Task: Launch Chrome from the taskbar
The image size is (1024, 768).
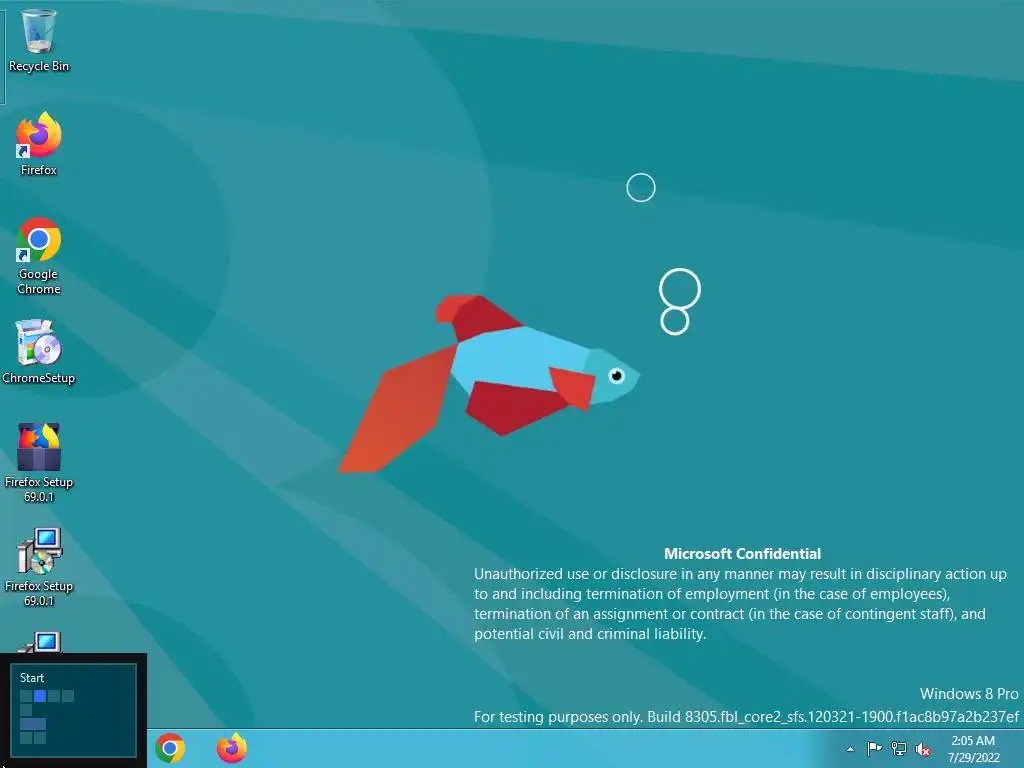Action: pos(170,748)
